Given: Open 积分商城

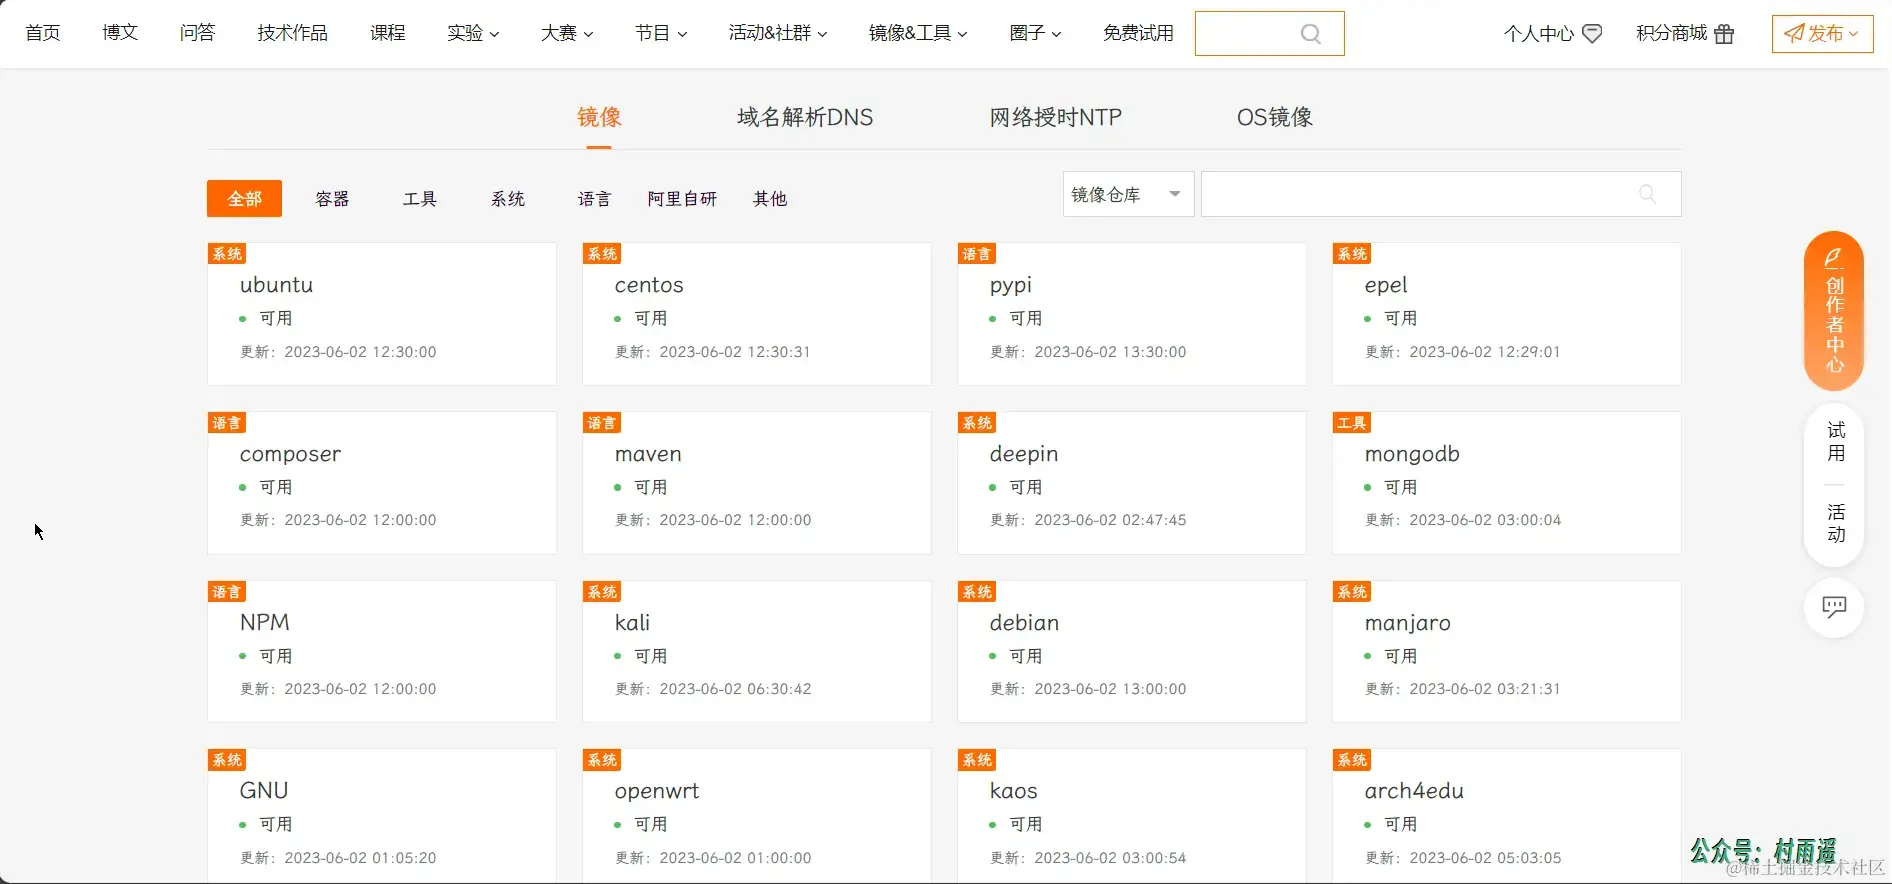Looking at the screenshot, I should pos(1671,34).
